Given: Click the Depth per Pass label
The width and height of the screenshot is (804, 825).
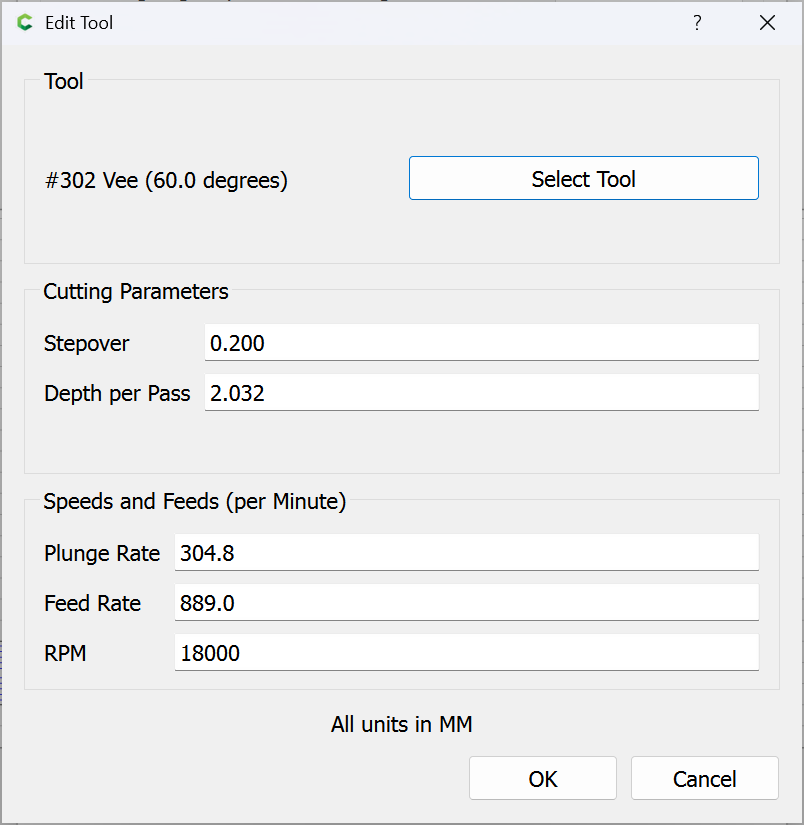Looking at the screenshot, I should coord(117,394).
